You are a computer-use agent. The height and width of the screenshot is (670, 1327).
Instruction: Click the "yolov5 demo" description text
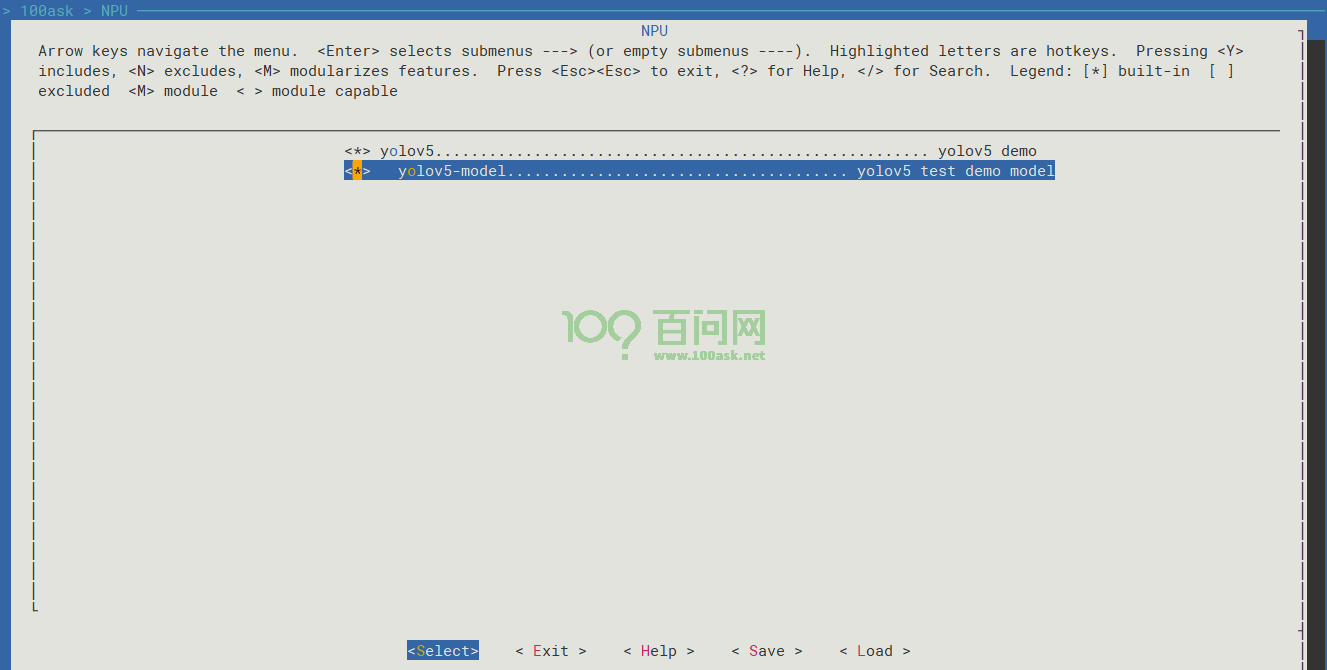tap(987, 151)
